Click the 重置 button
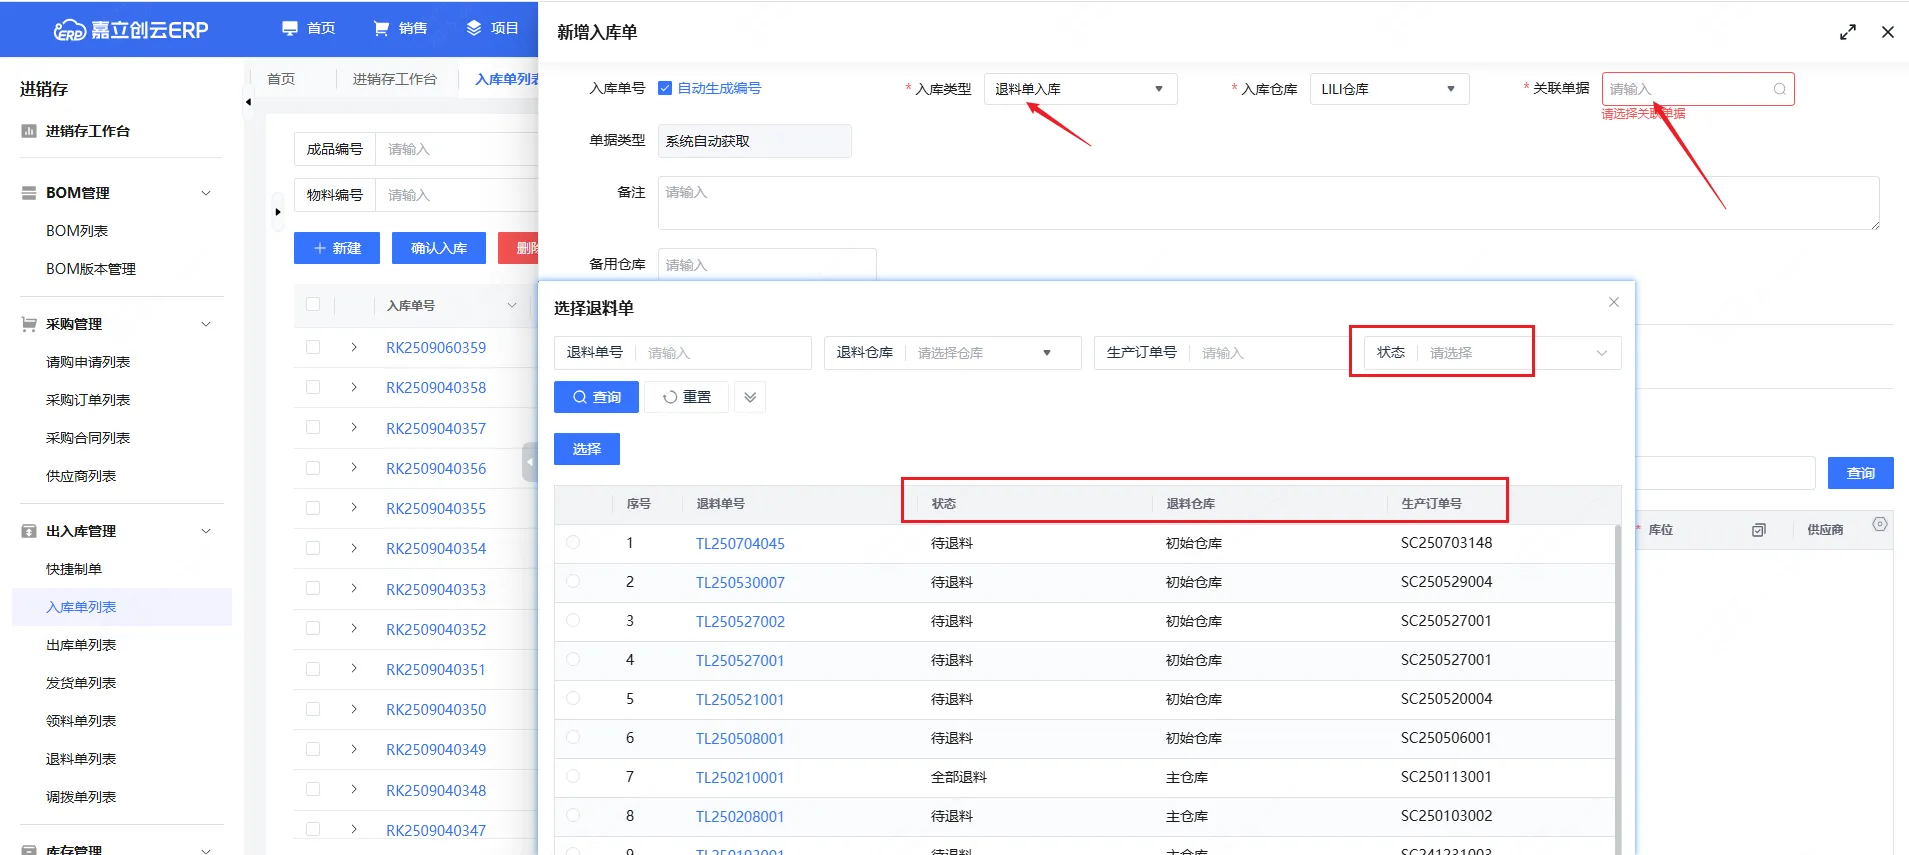Image resolution: width=1909 pixels, height=855 pixels. 686,397
